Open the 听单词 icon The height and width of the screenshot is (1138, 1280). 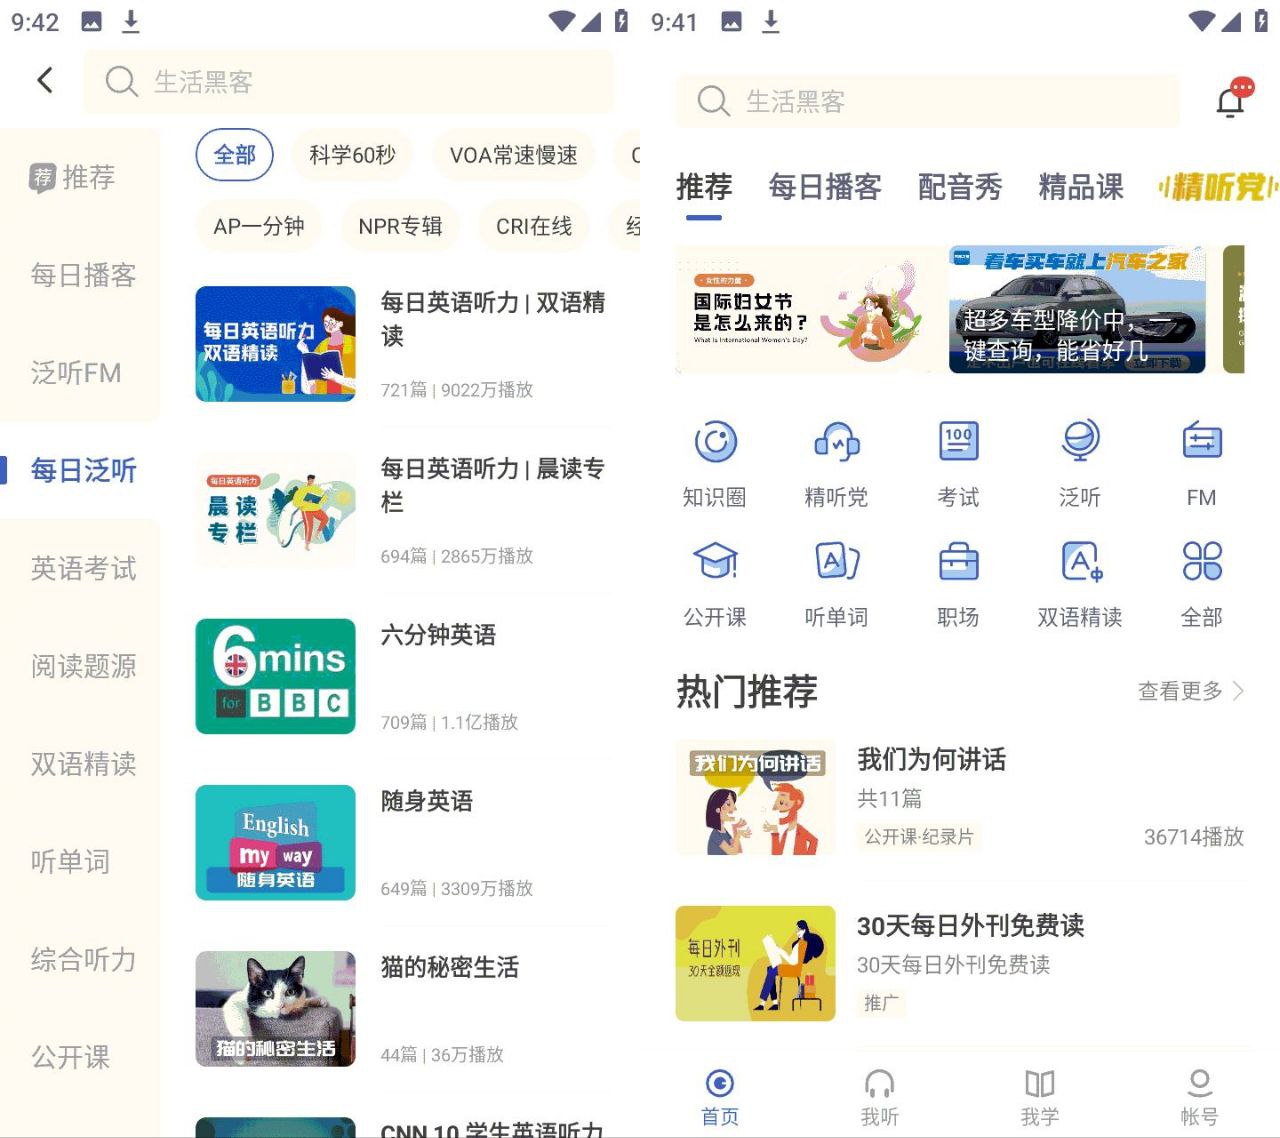[836, 562]
